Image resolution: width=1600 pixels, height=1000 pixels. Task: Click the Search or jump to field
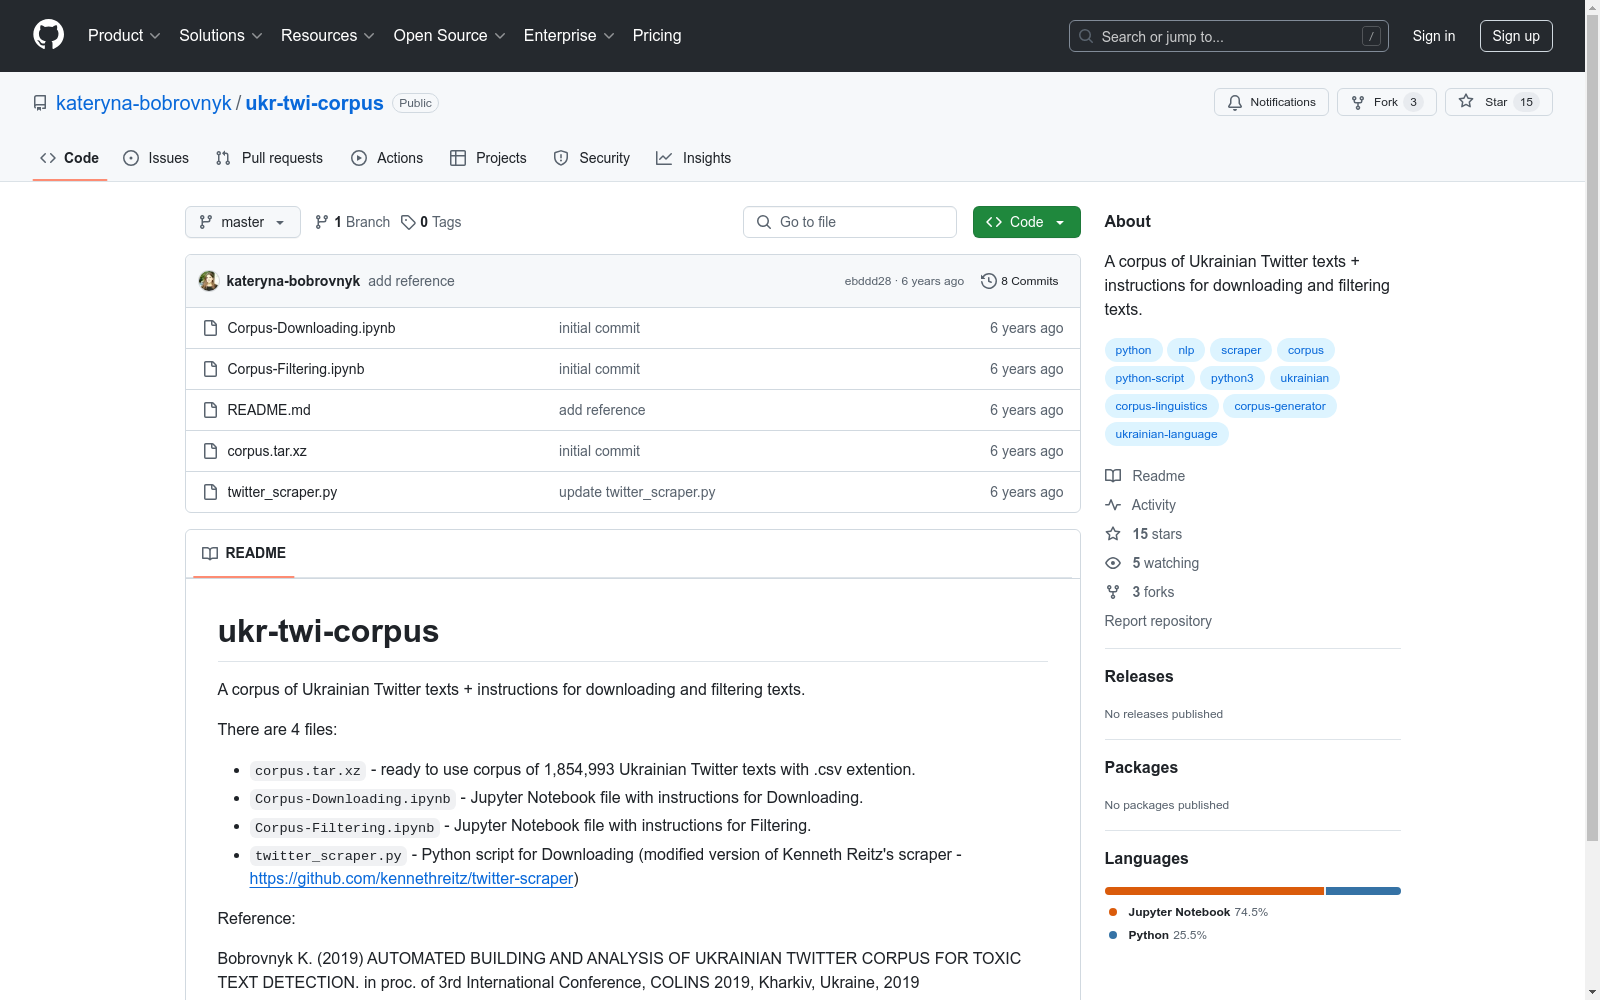click(x=1229, y=36)
